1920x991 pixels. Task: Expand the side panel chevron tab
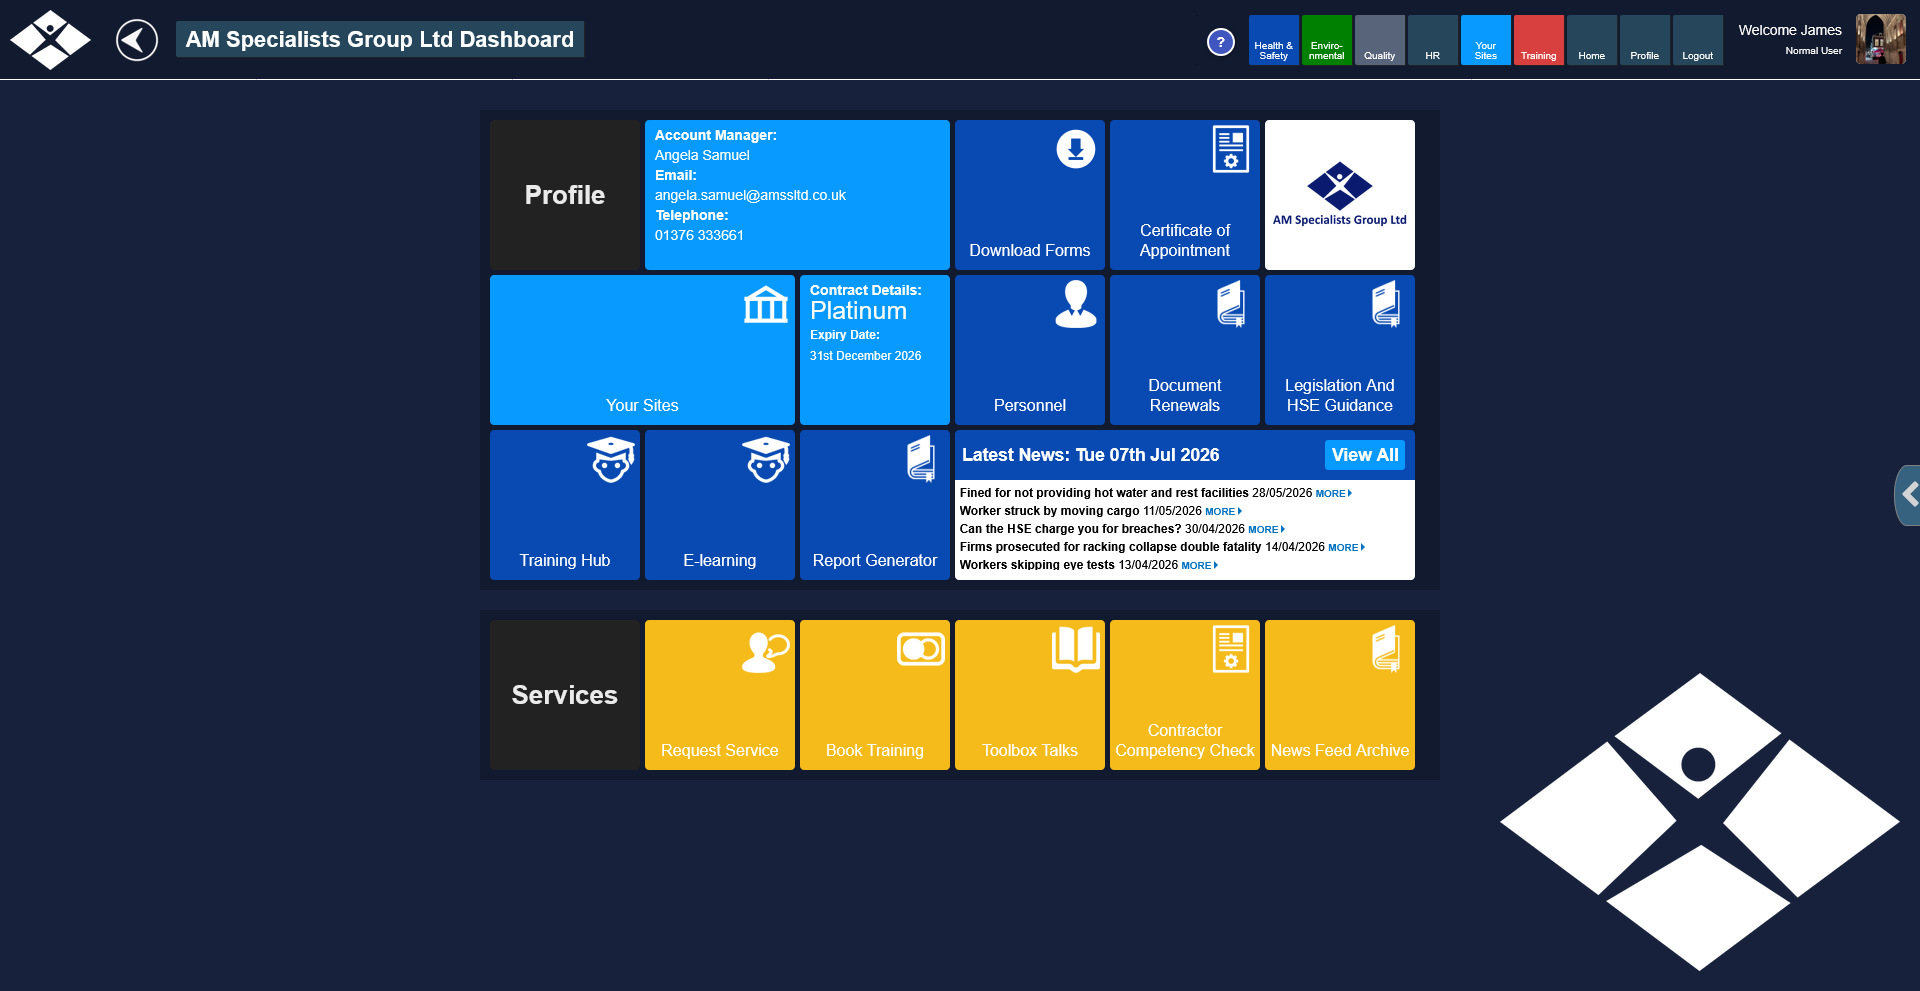pos(1908,495)
